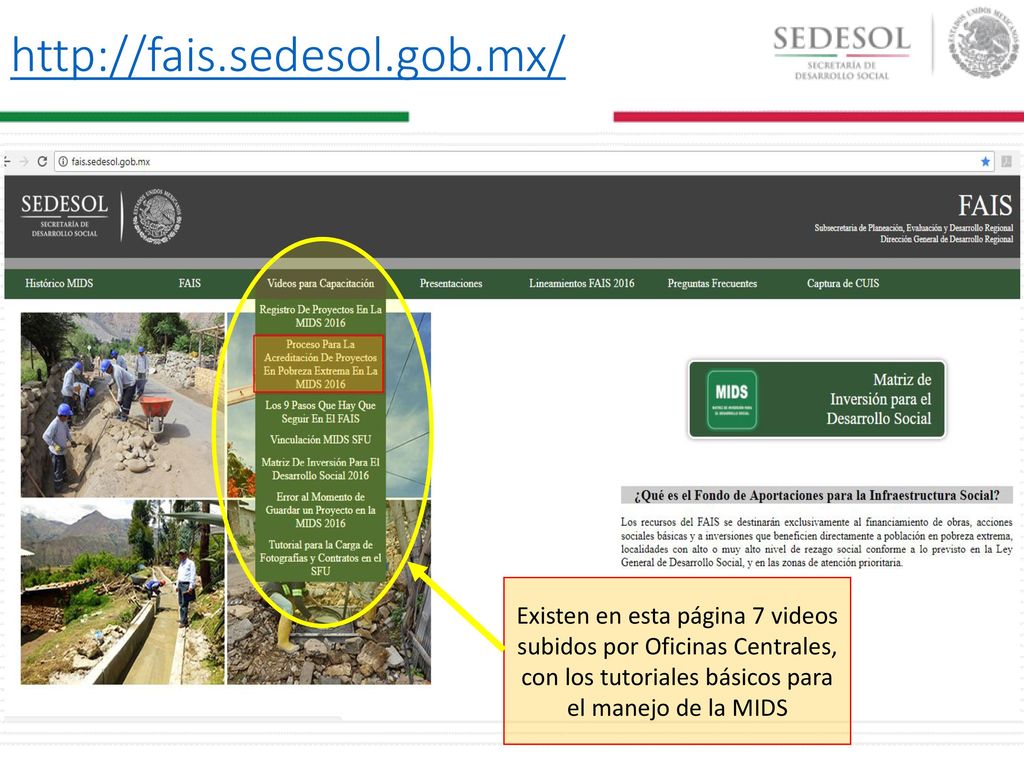Open the http://fais.sedesol.gob.mx/ hyperlink in the slide title

click(x=288, y=56)
